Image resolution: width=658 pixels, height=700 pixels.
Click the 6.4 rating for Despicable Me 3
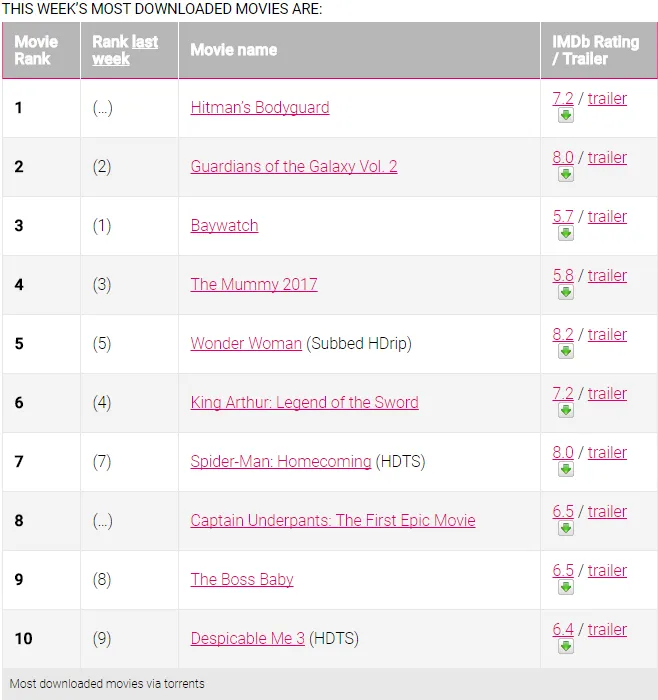[x=563, y=629]
